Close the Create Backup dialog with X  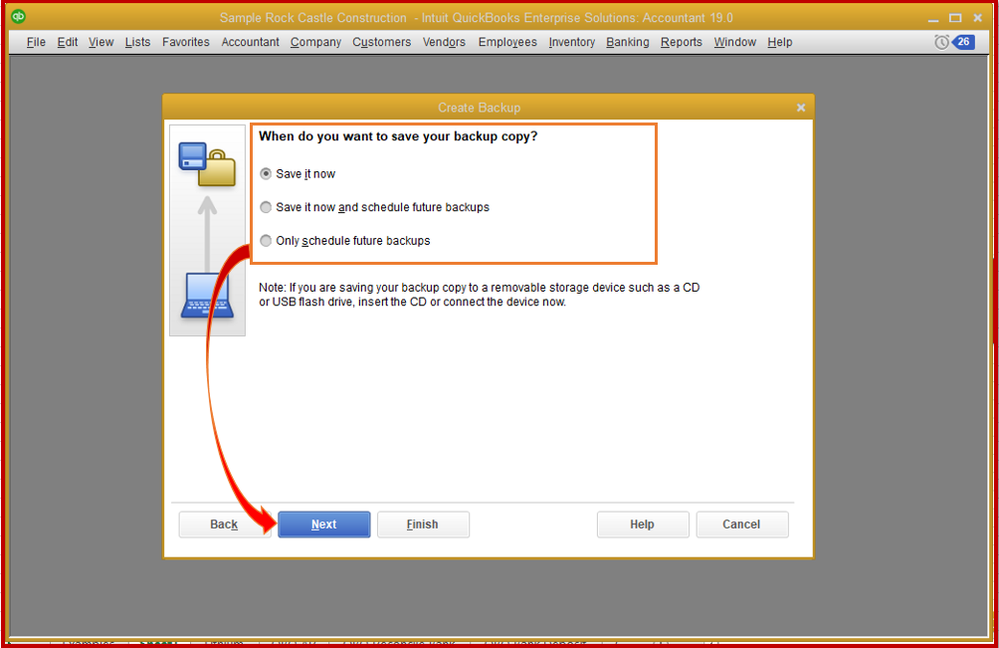click(801, 108)
